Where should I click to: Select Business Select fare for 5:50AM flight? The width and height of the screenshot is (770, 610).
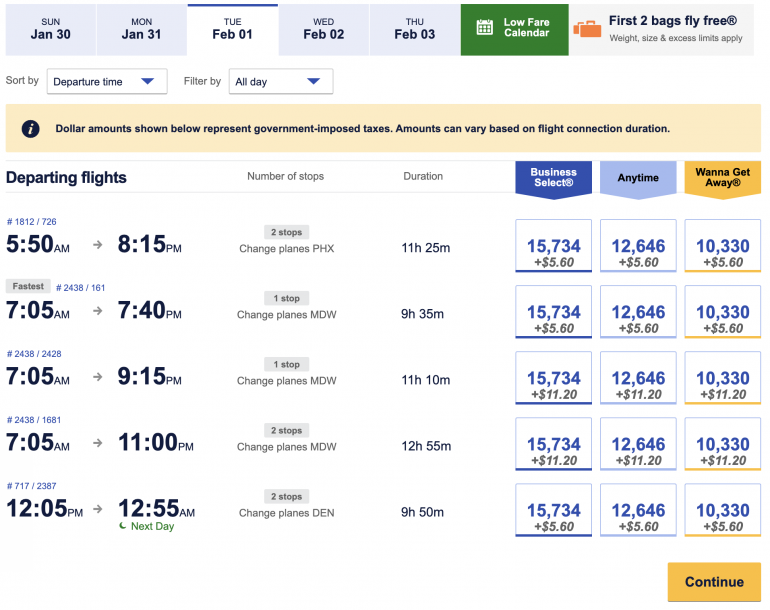click(x=553, y=246)
